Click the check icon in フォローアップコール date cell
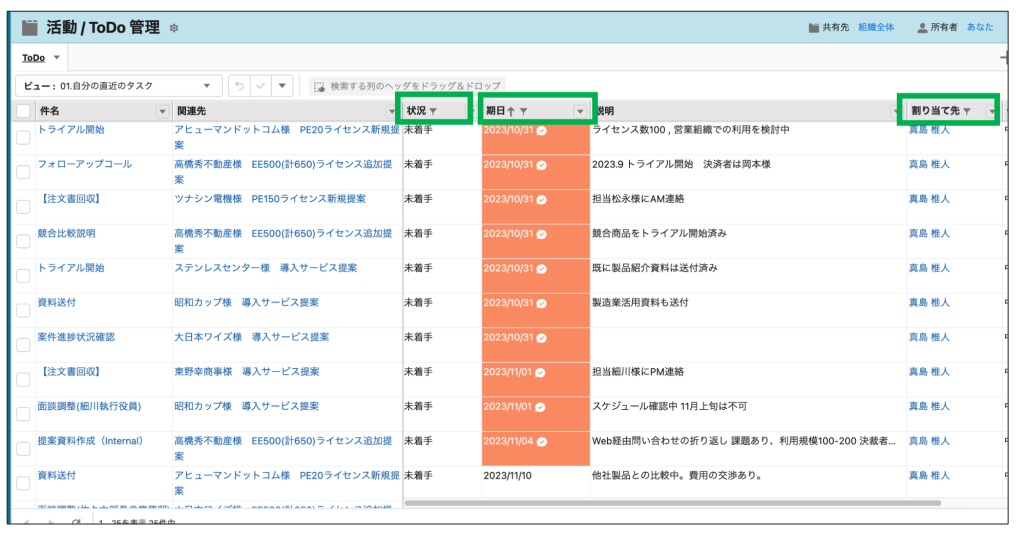This screenshot has width=1024, height=533. point(541,165)
